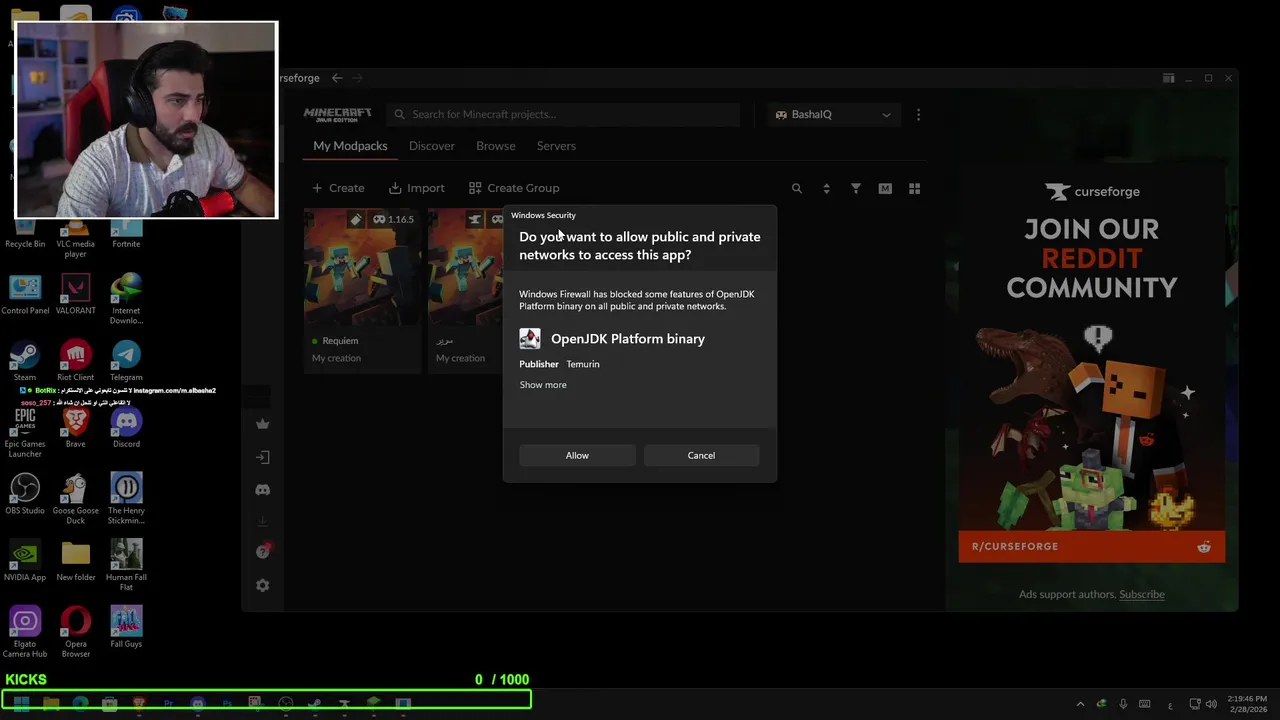
Task: Open File Explorer from the taskbar
Action: (x=51, y=703)
